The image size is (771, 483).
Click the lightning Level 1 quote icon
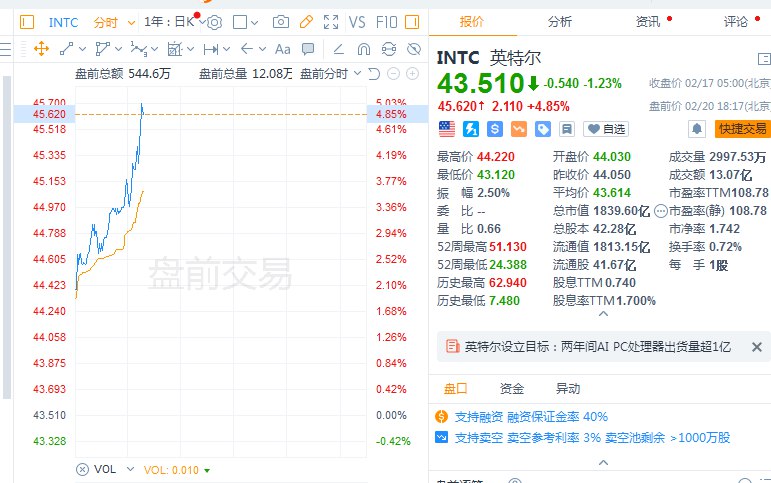point(471,129)
